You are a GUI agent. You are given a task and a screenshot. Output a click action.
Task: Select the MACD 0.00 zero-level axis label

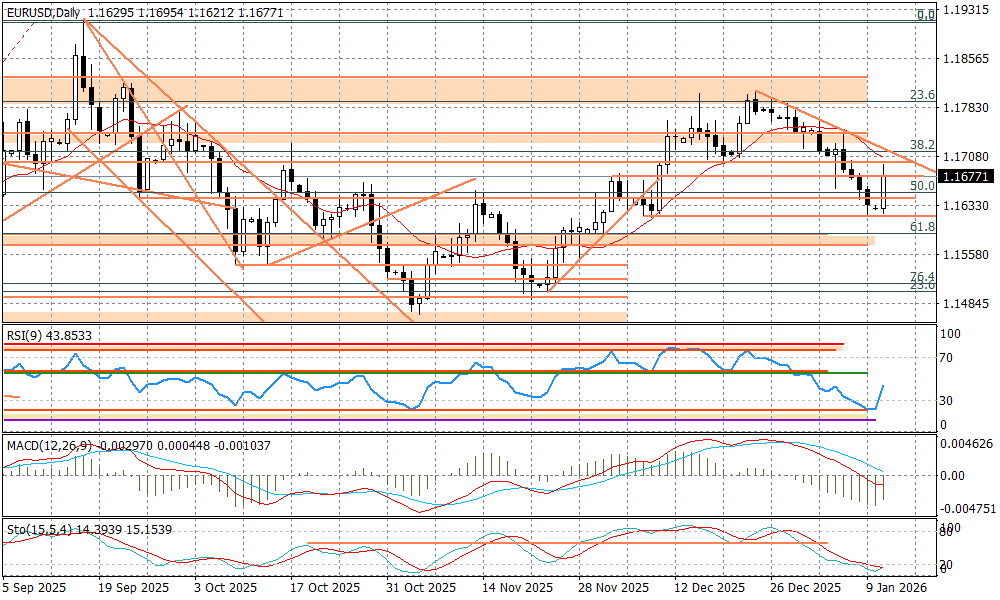pyautogui.click(x=954, y=475)
